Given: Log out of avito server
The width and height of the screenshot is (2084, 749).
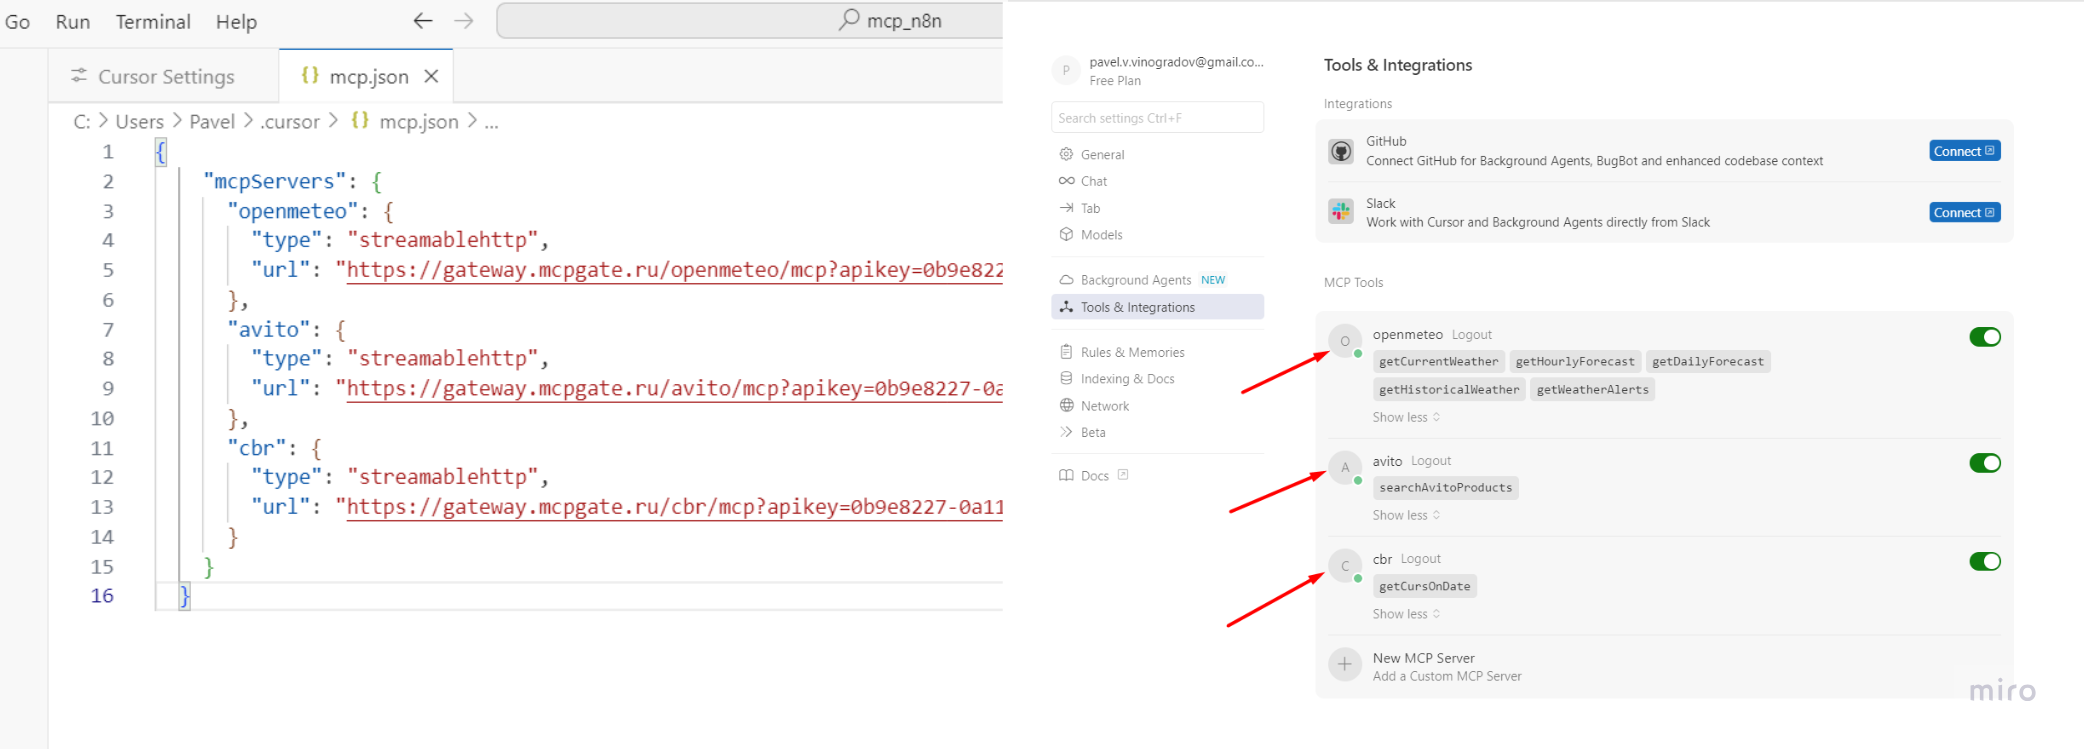Looking at the screenshot, I should [x=1430, y=461].
